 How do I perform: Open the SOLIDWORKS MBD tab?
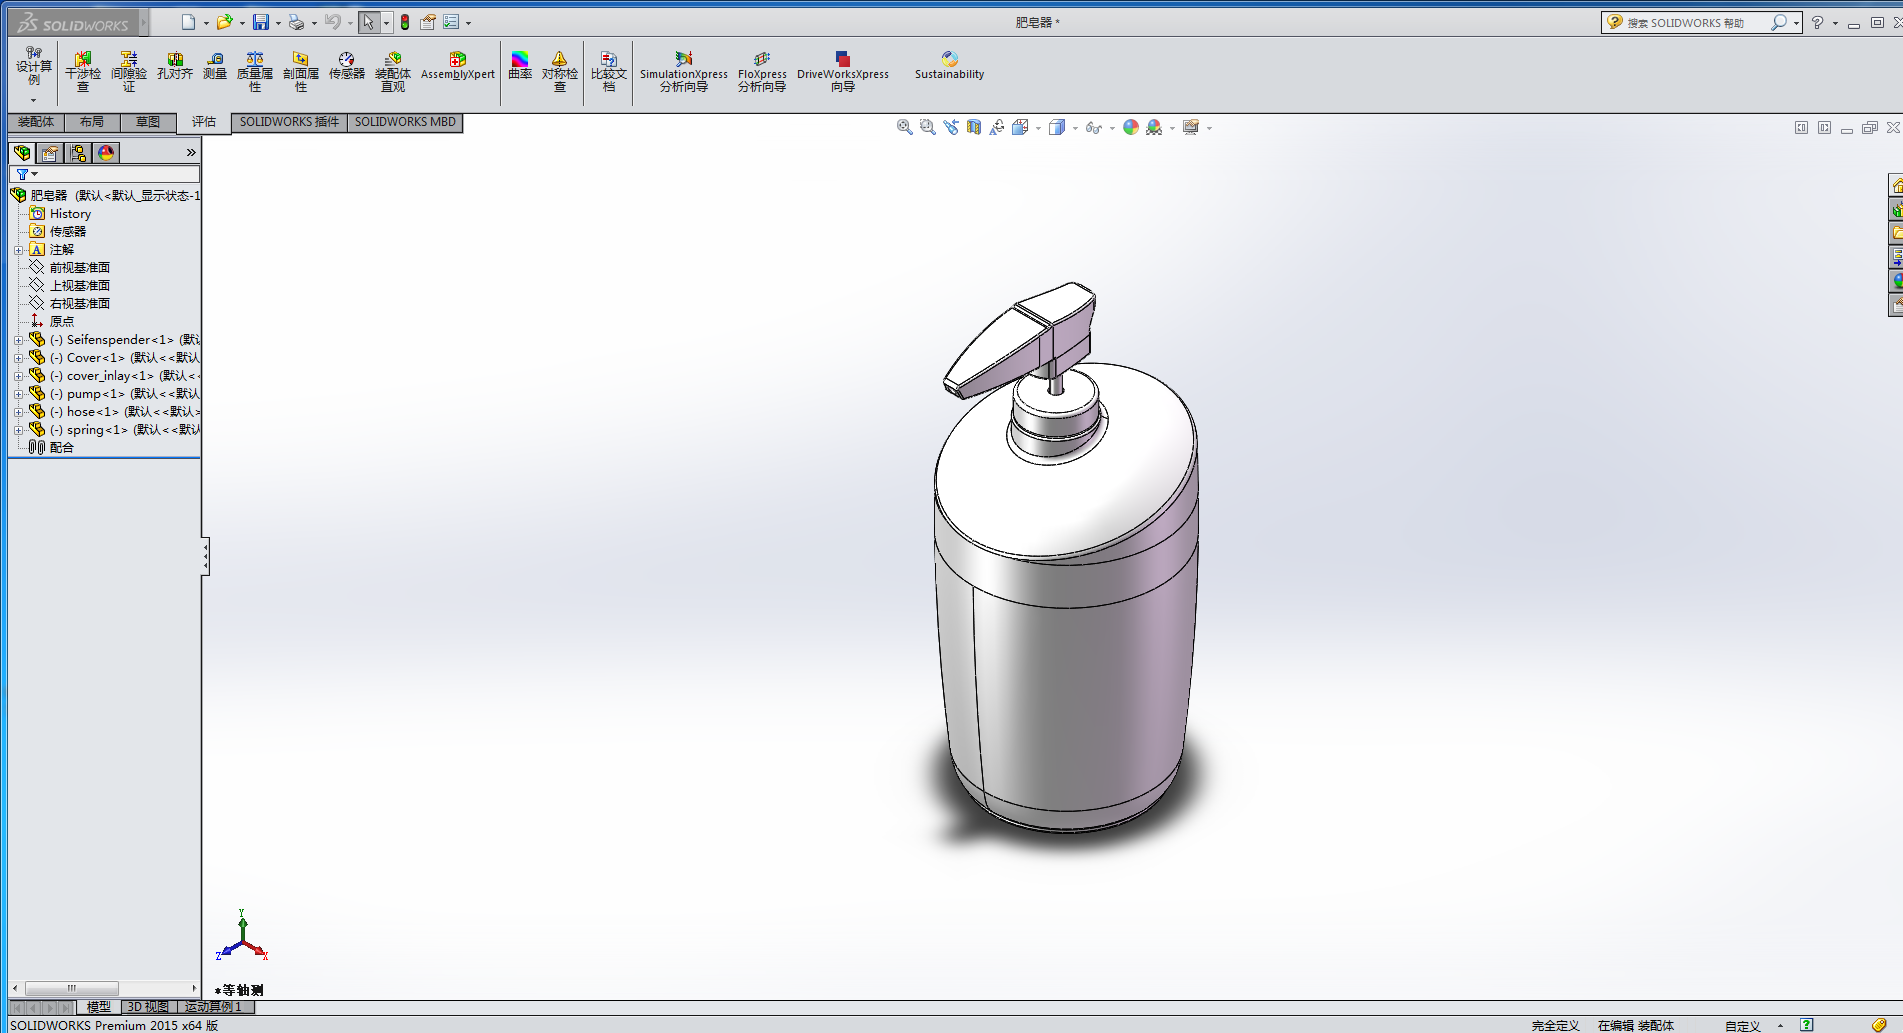pyautogui.click(x=405, y=122)
